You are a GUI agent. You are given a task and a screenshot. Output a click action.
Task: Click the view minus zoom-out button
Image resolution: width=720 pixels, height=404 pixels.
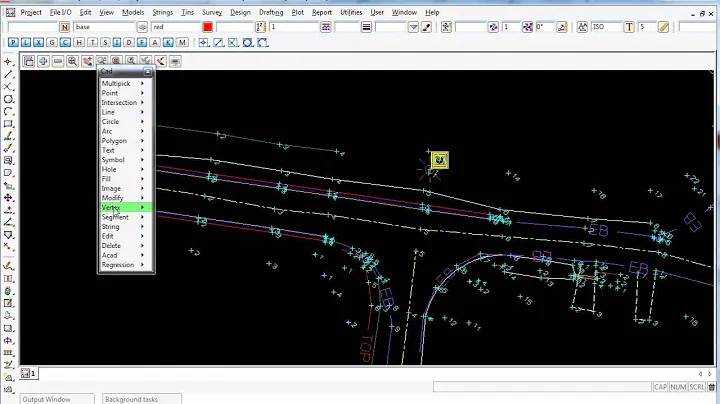(x=58, y=61)
